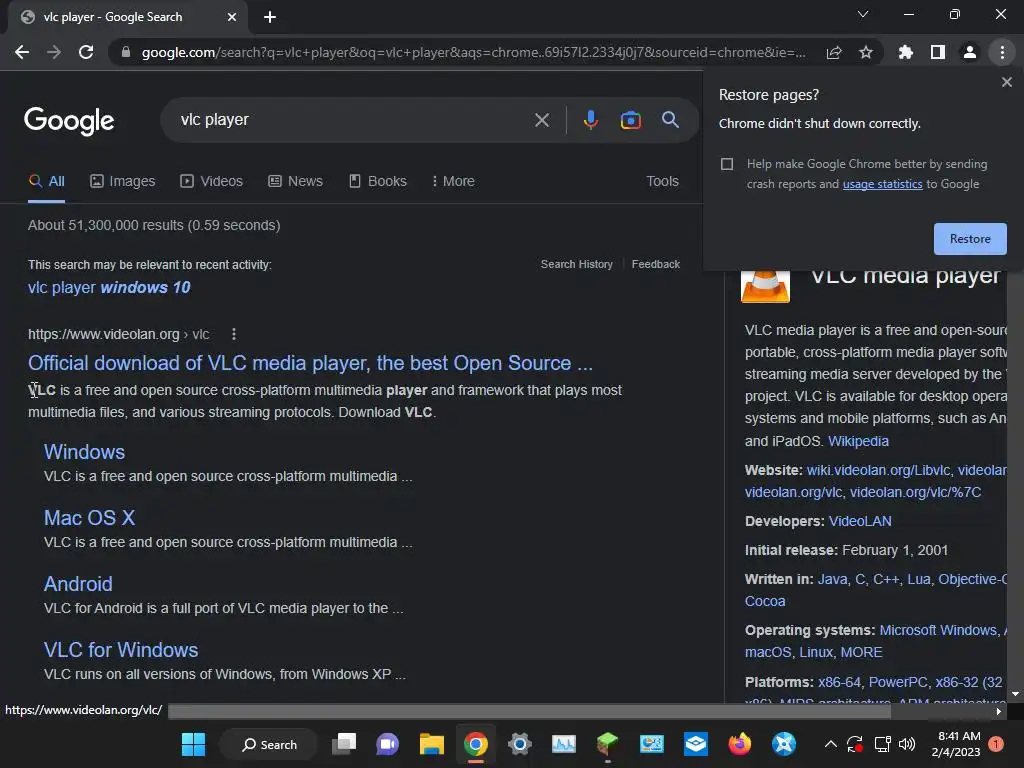Viewport: 1024px width, 768px height.
Task: Search by image with the camera icon
Action: [x=630, y=120]
